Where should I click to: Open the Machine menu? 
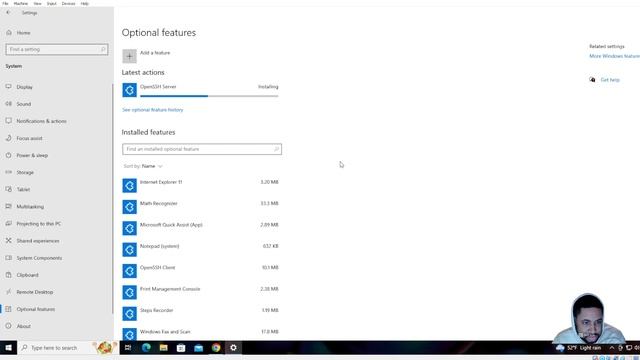tap(21, 3)
